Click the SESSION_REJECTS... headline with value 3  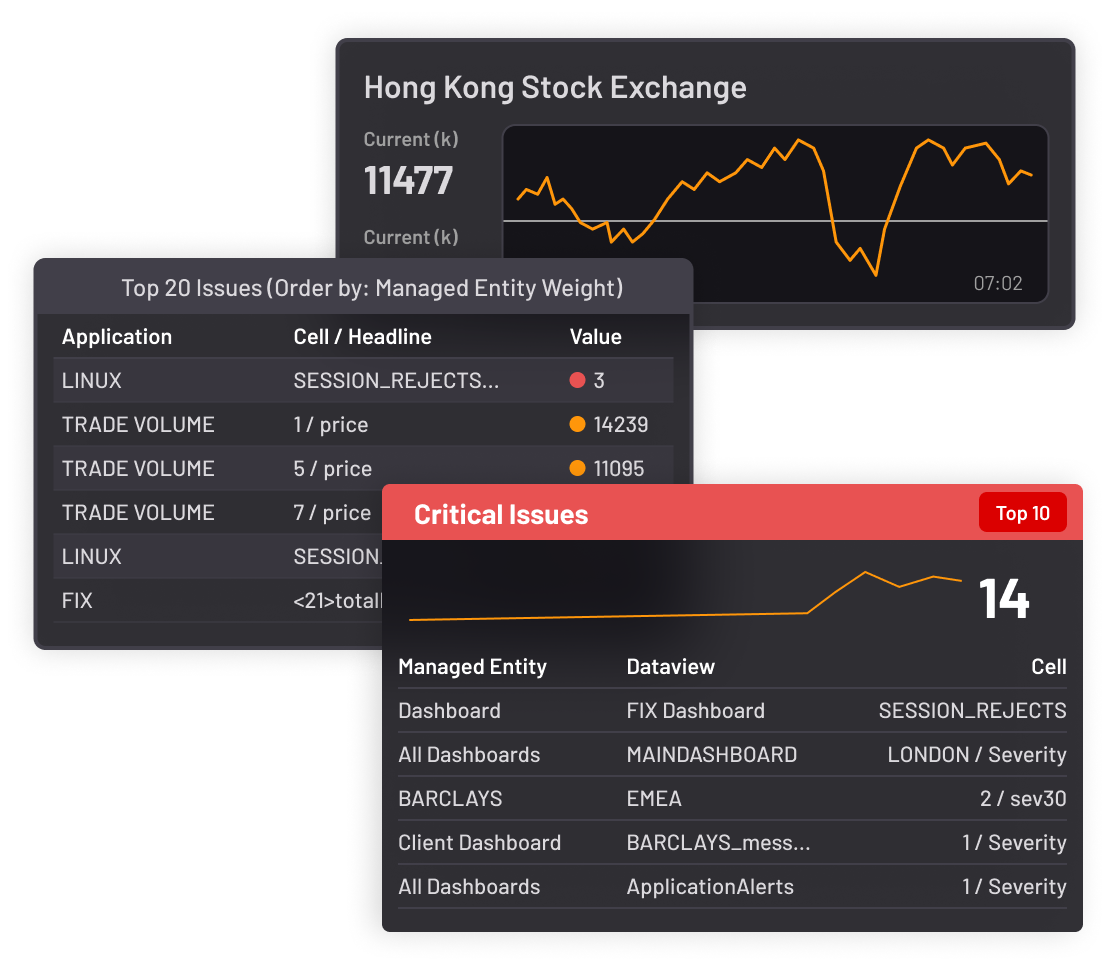coord(396,381)
